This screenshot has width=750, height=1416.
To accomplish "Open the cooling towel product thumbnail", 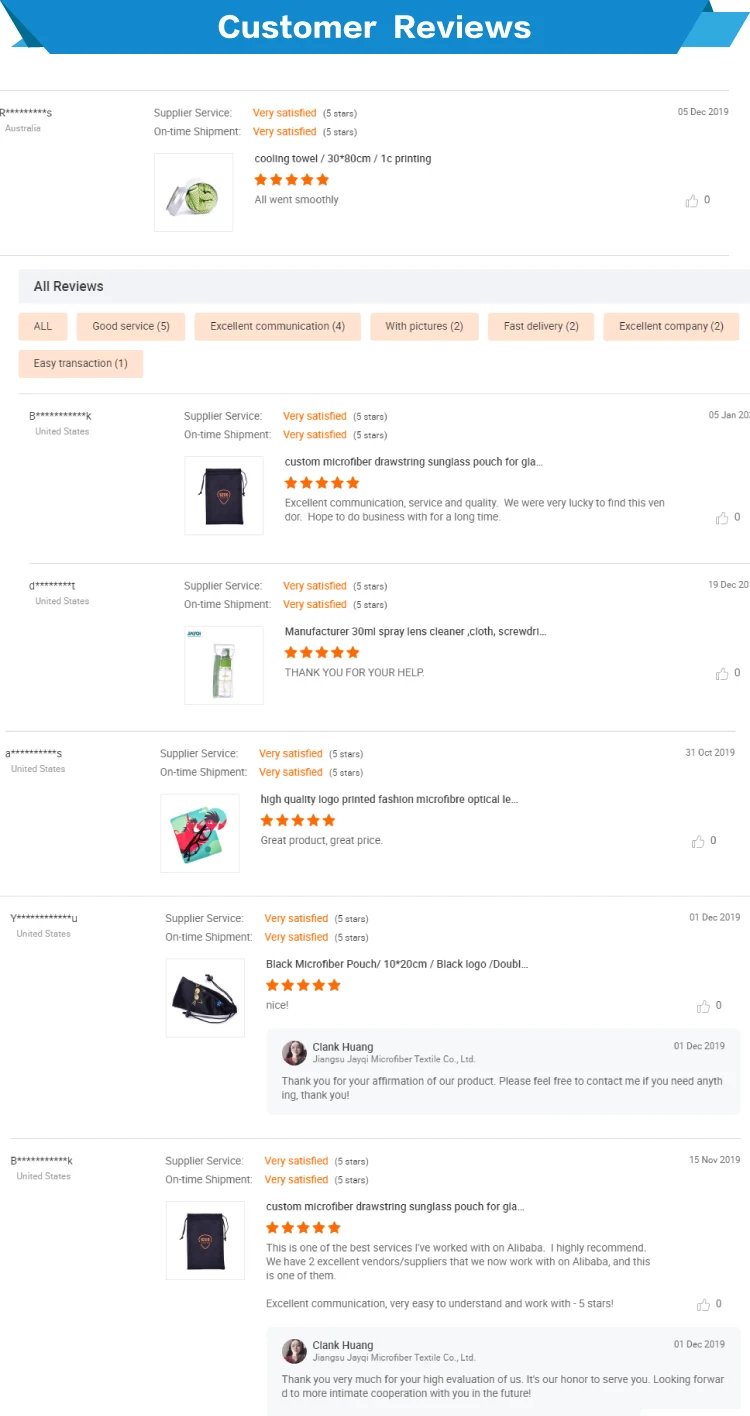I will (194, 193).
